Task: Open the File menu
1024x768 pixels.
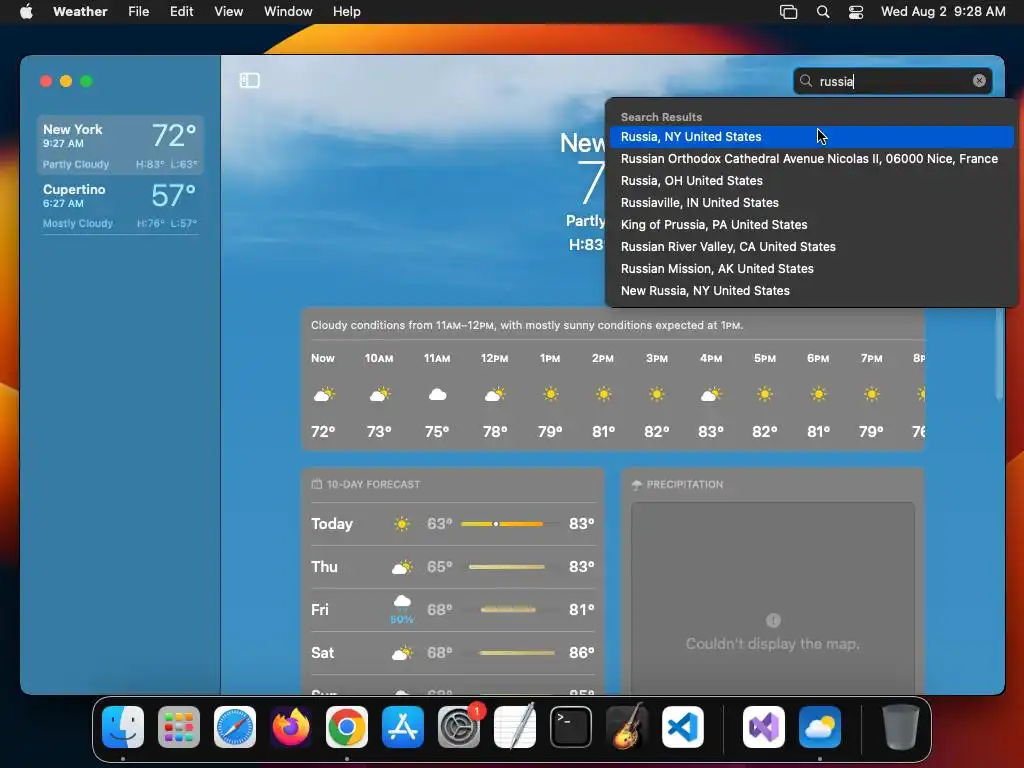Action: (138, 12)
